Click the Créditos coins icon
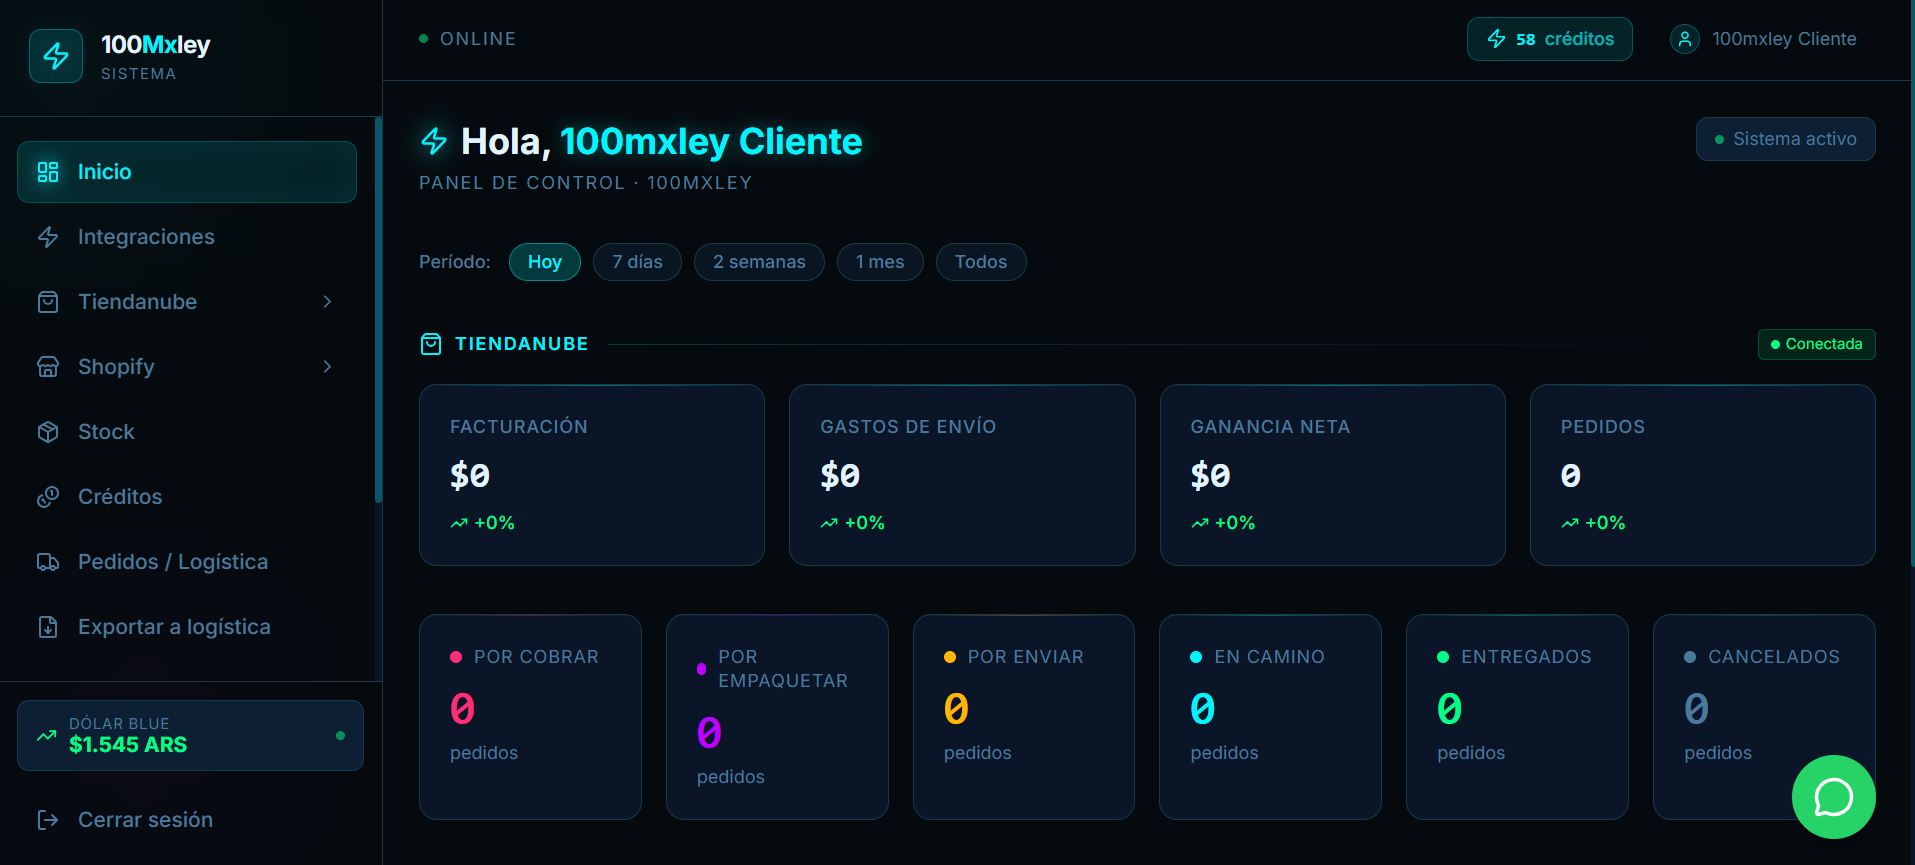The height and width of the screenshot is (865, 1915). 48,497
